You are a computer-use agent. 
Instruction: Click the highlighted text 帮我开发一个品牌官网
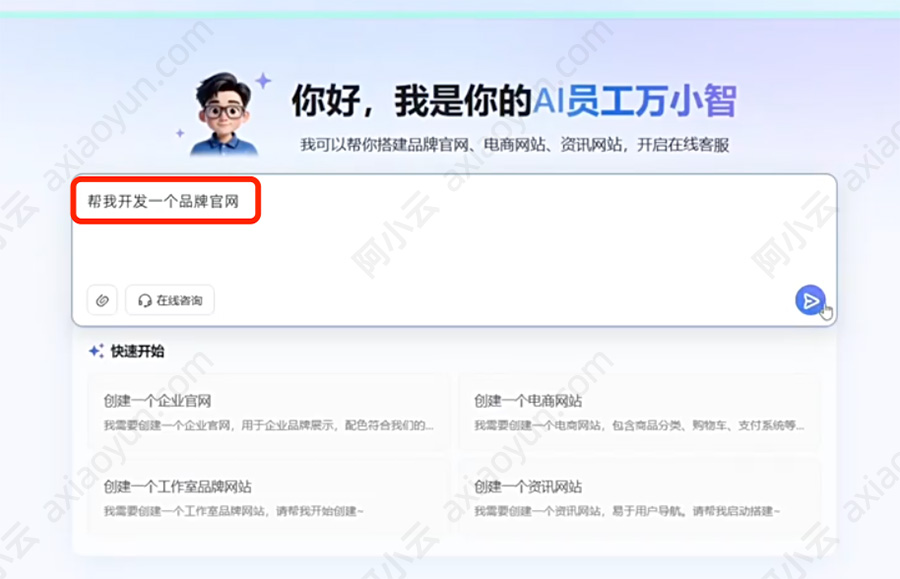tap(163, 199)
